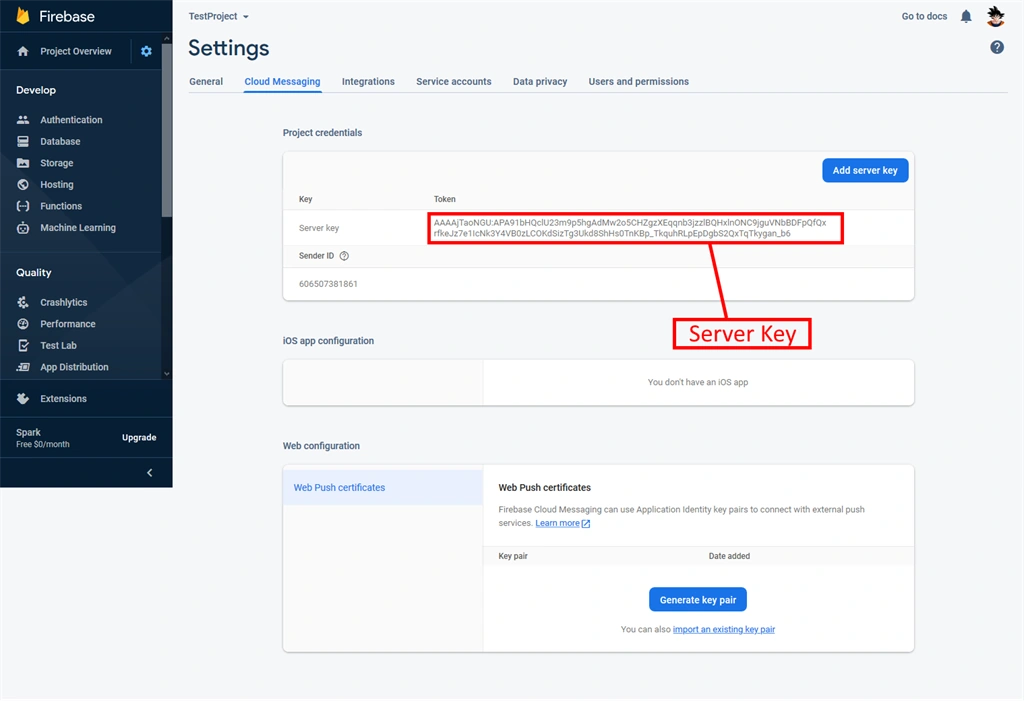The image size is (1024, 701).
Task: Click the server key token text
Action: coord(630,228)
